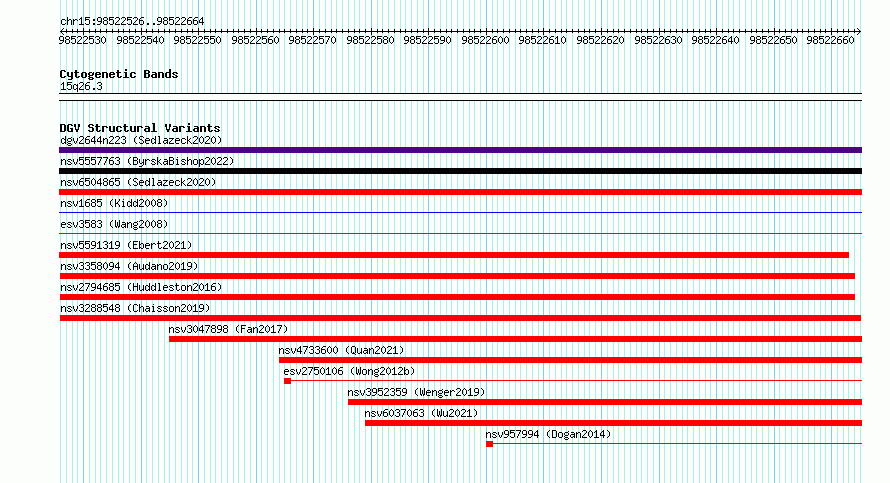Select the 15q26.3 band label
Screen dimensions: 890x483
coord(81,86)
